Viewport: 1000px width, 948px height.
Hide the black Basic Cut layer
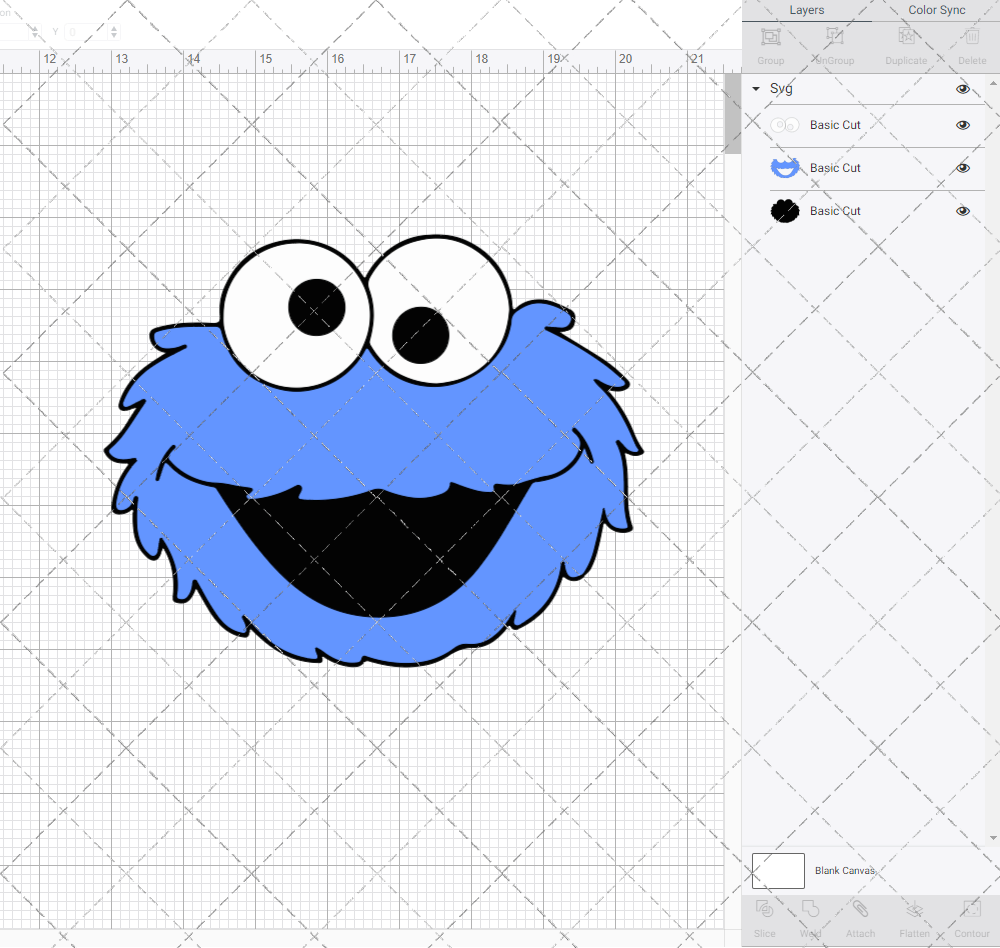963,211
